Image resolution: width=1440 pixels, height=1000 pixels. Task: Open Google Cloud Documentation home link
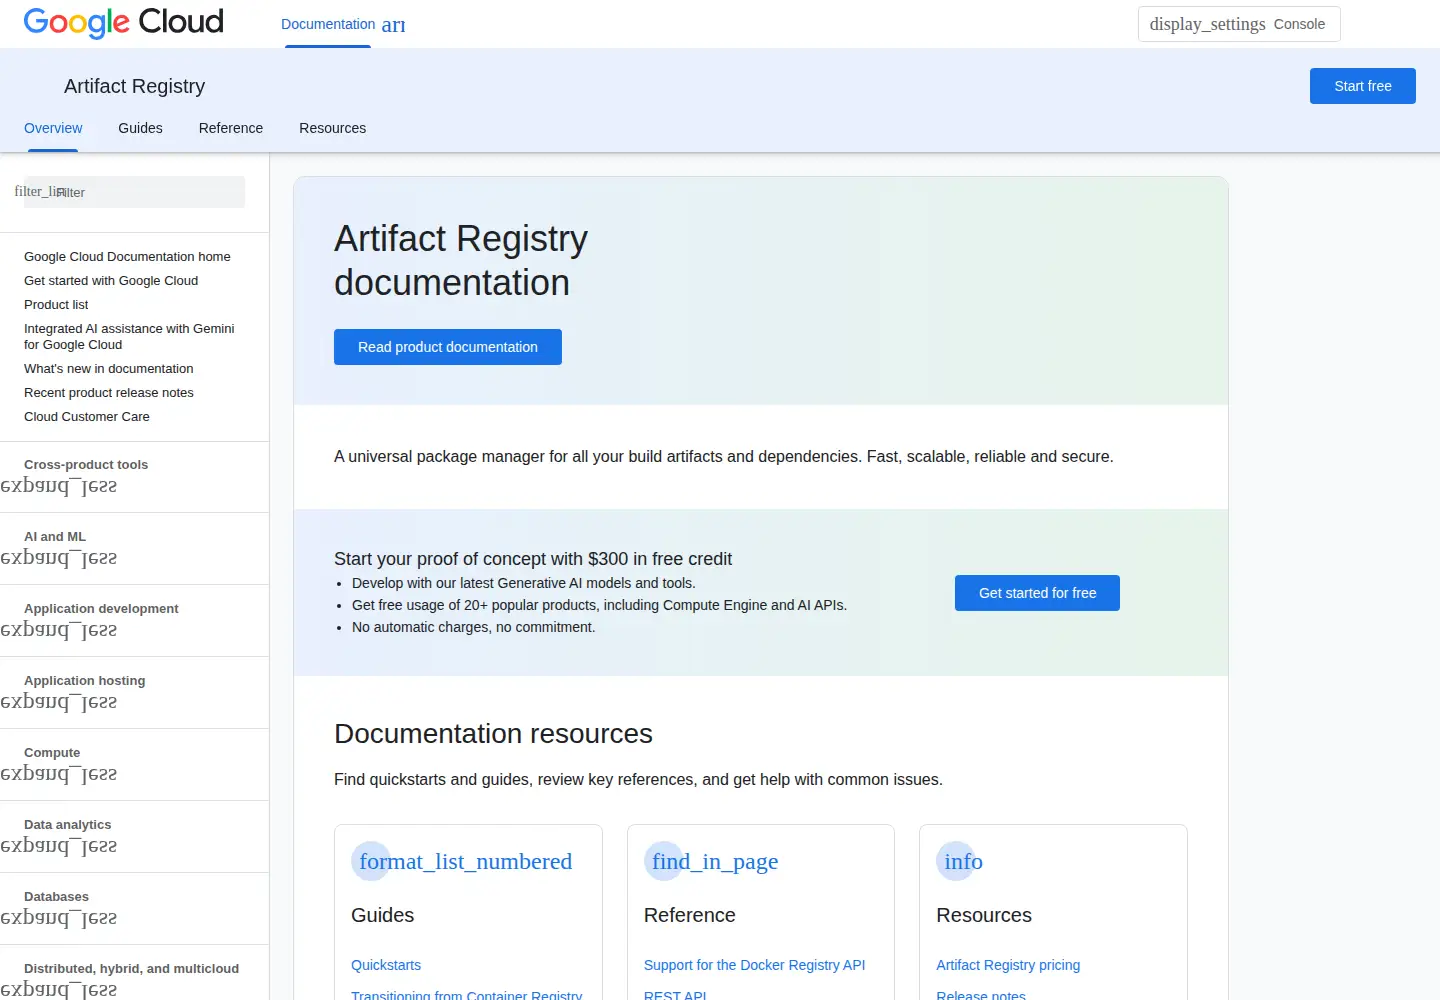pos(127,257)
